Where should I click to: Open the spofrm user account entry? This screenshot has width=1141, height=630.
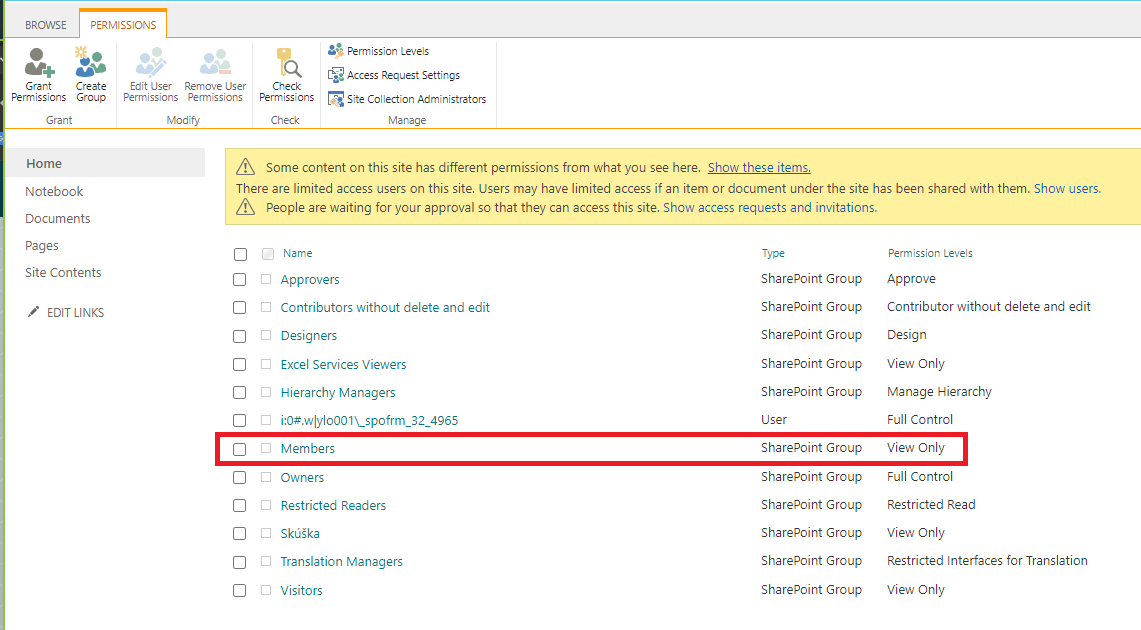coord(371,420)
